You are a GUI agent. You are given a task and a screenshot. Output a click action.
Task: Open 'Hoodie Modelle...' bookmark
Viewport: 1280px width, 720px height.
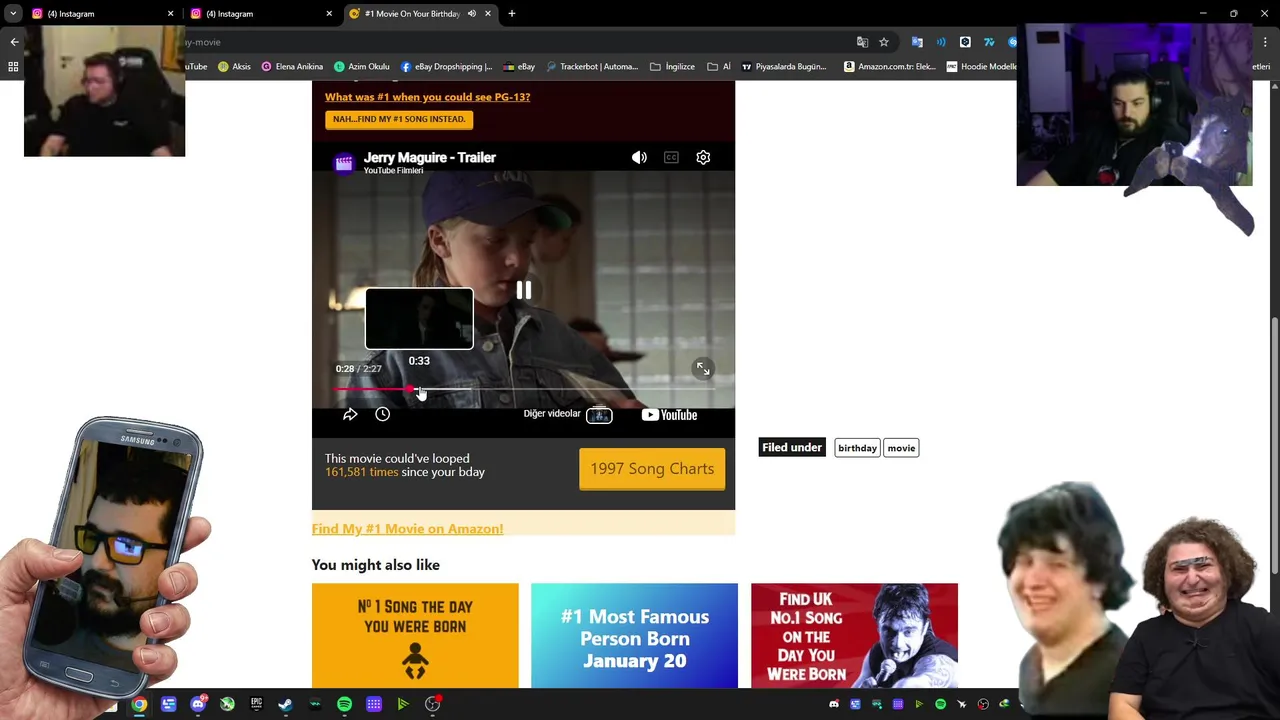click(982, 67)
